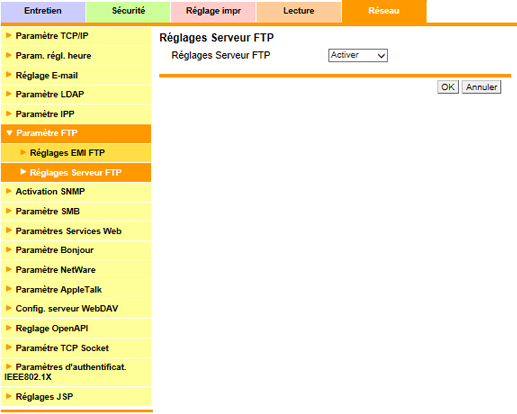Collapse the Paramètre FTP section
The image size is (517, 414).
tap(76, 133)
